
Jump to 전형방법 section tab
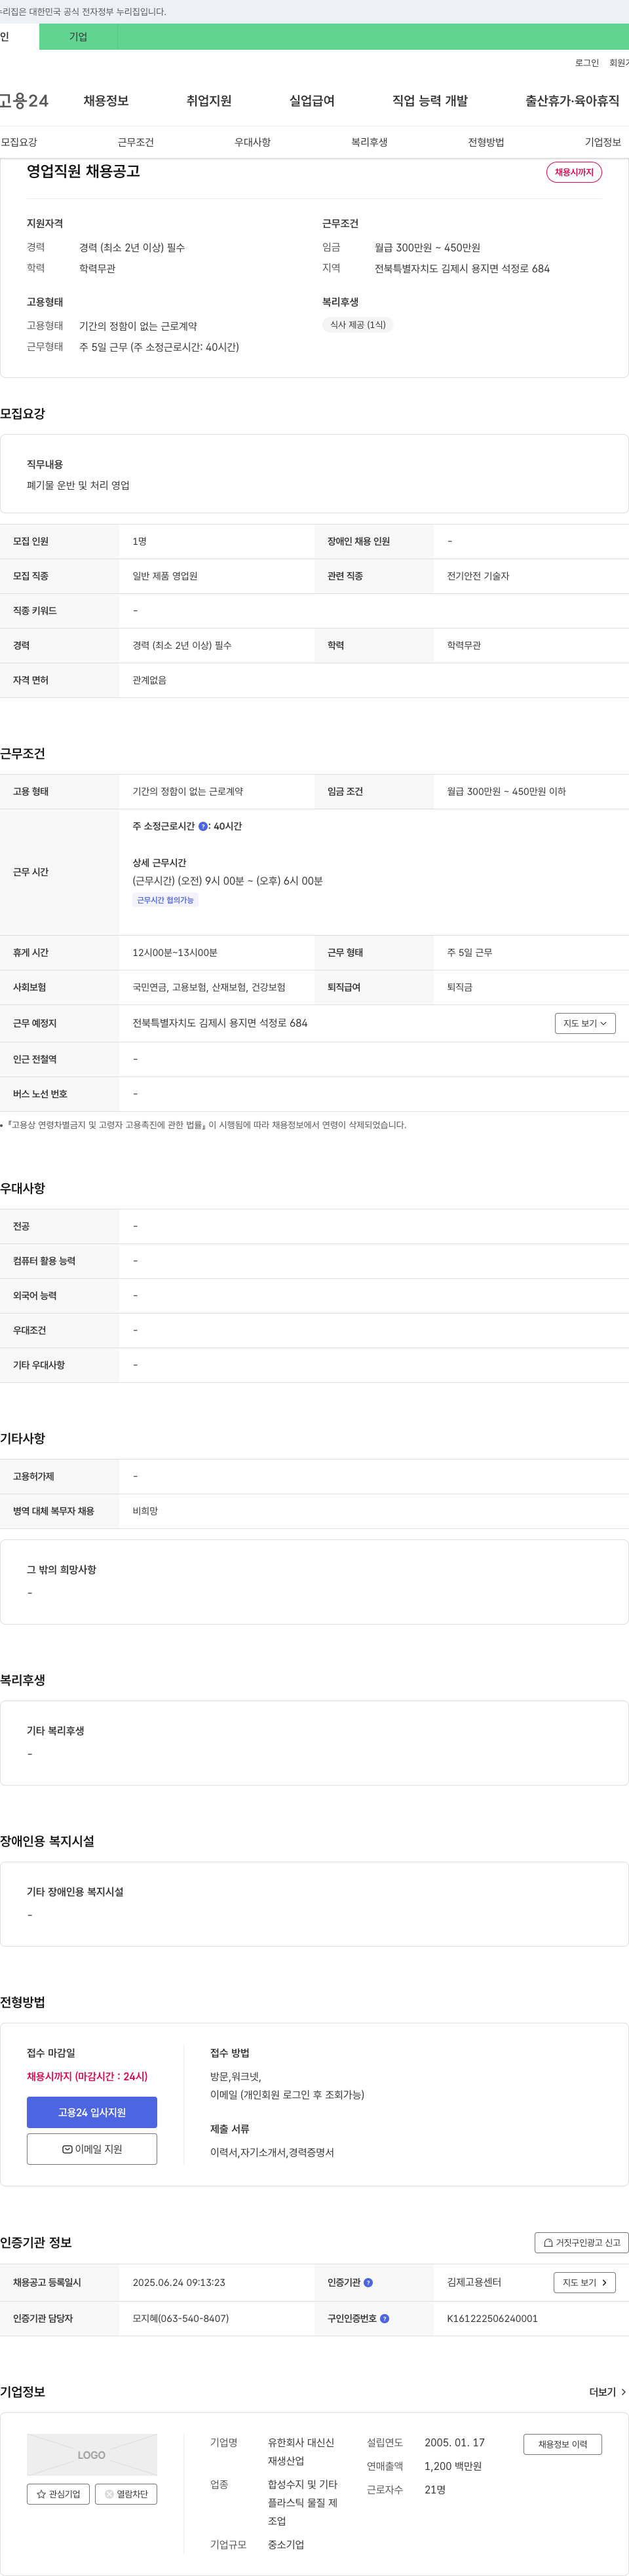[486, 142]
